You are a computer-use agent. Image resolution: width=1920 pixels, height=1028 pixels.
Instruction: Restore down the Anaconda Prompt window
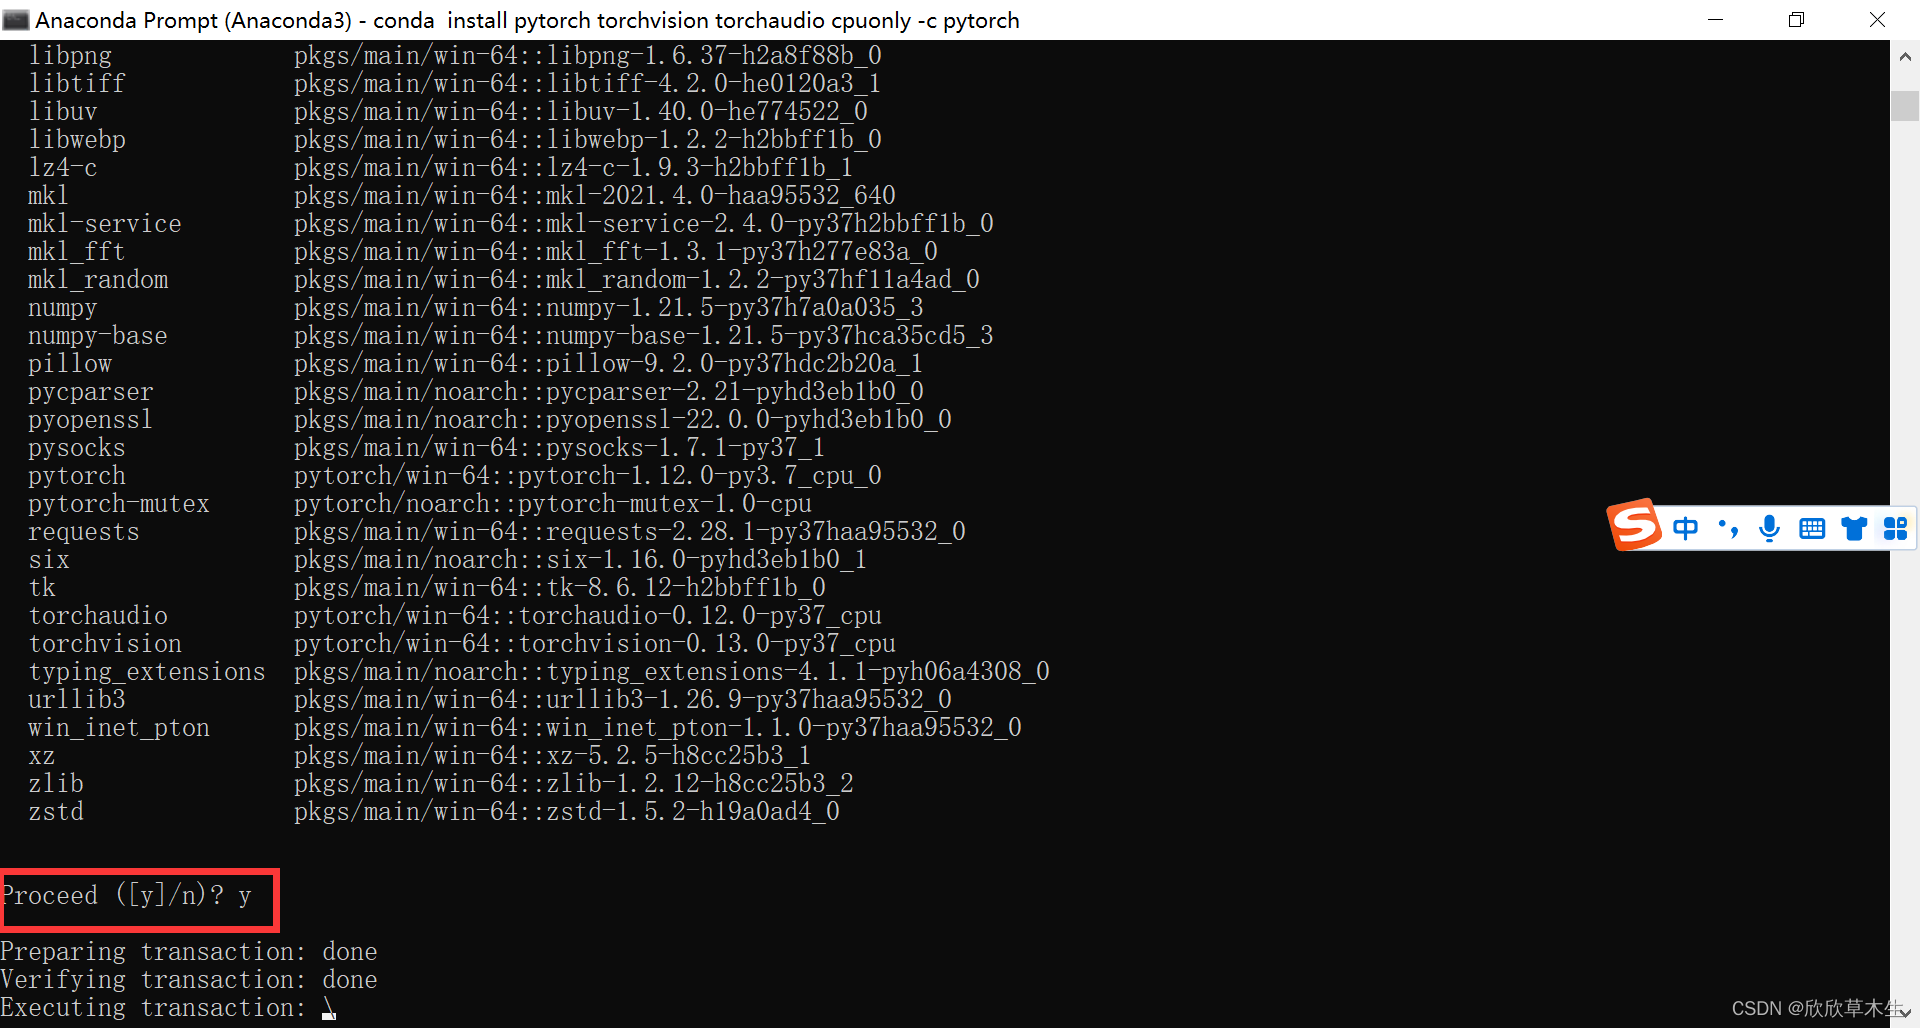[1797, 20]
